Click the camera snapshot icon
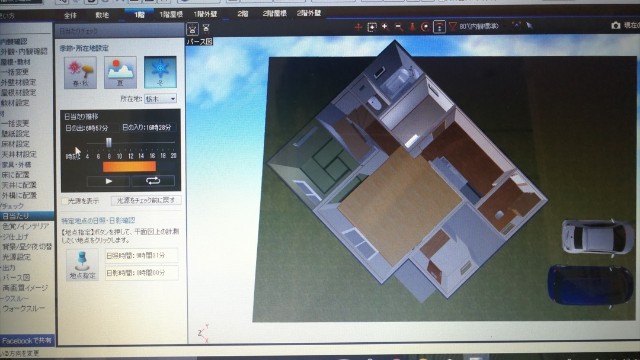Viewport: 640px width, 360px height. [616, 25]
